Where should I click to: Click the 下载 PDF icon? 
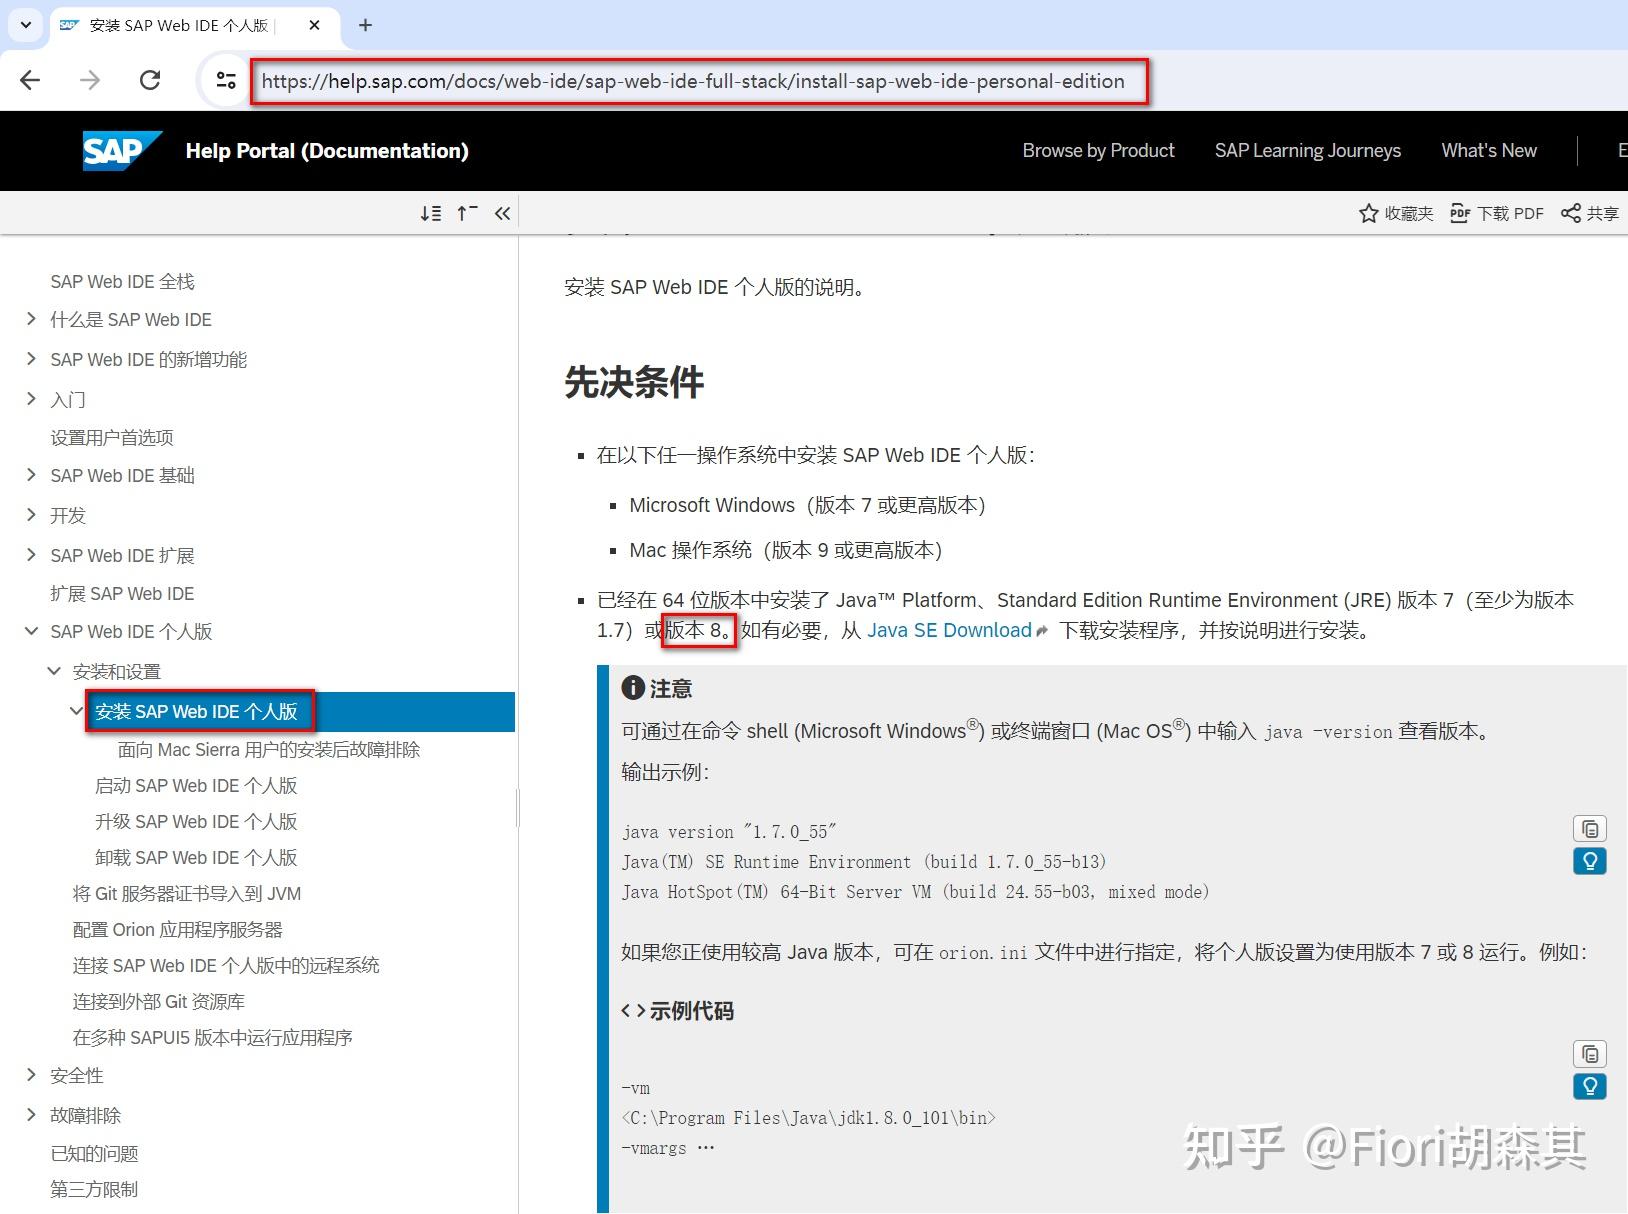pos(1461,213)
